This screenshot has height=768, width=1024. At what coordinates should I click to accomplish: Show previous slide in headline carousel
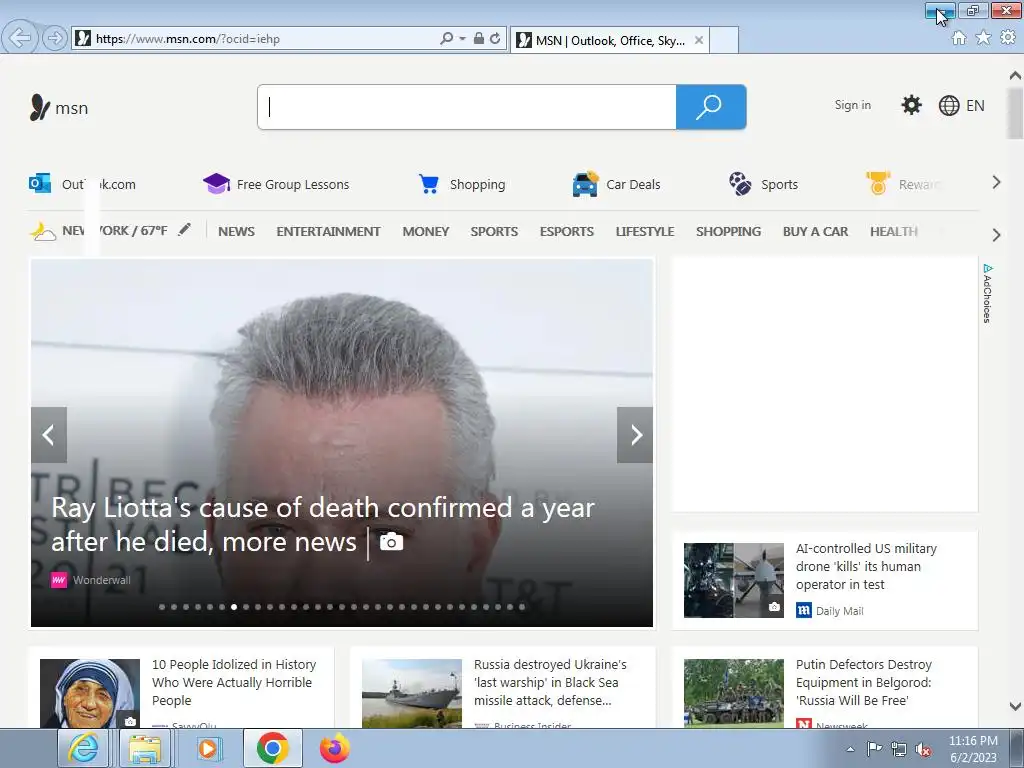tap(49, 435)
